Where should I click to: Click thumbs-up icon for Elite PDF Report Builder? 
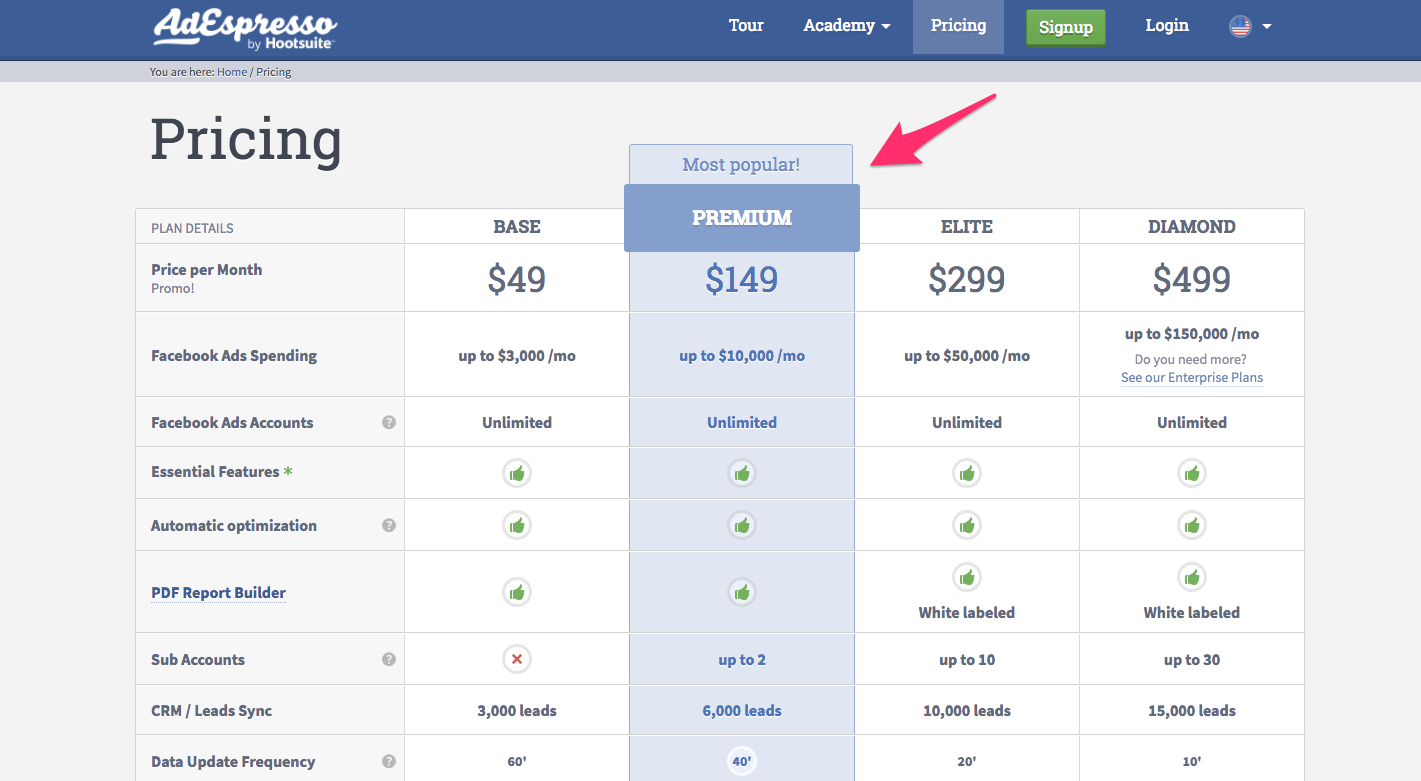coord(966,576)
